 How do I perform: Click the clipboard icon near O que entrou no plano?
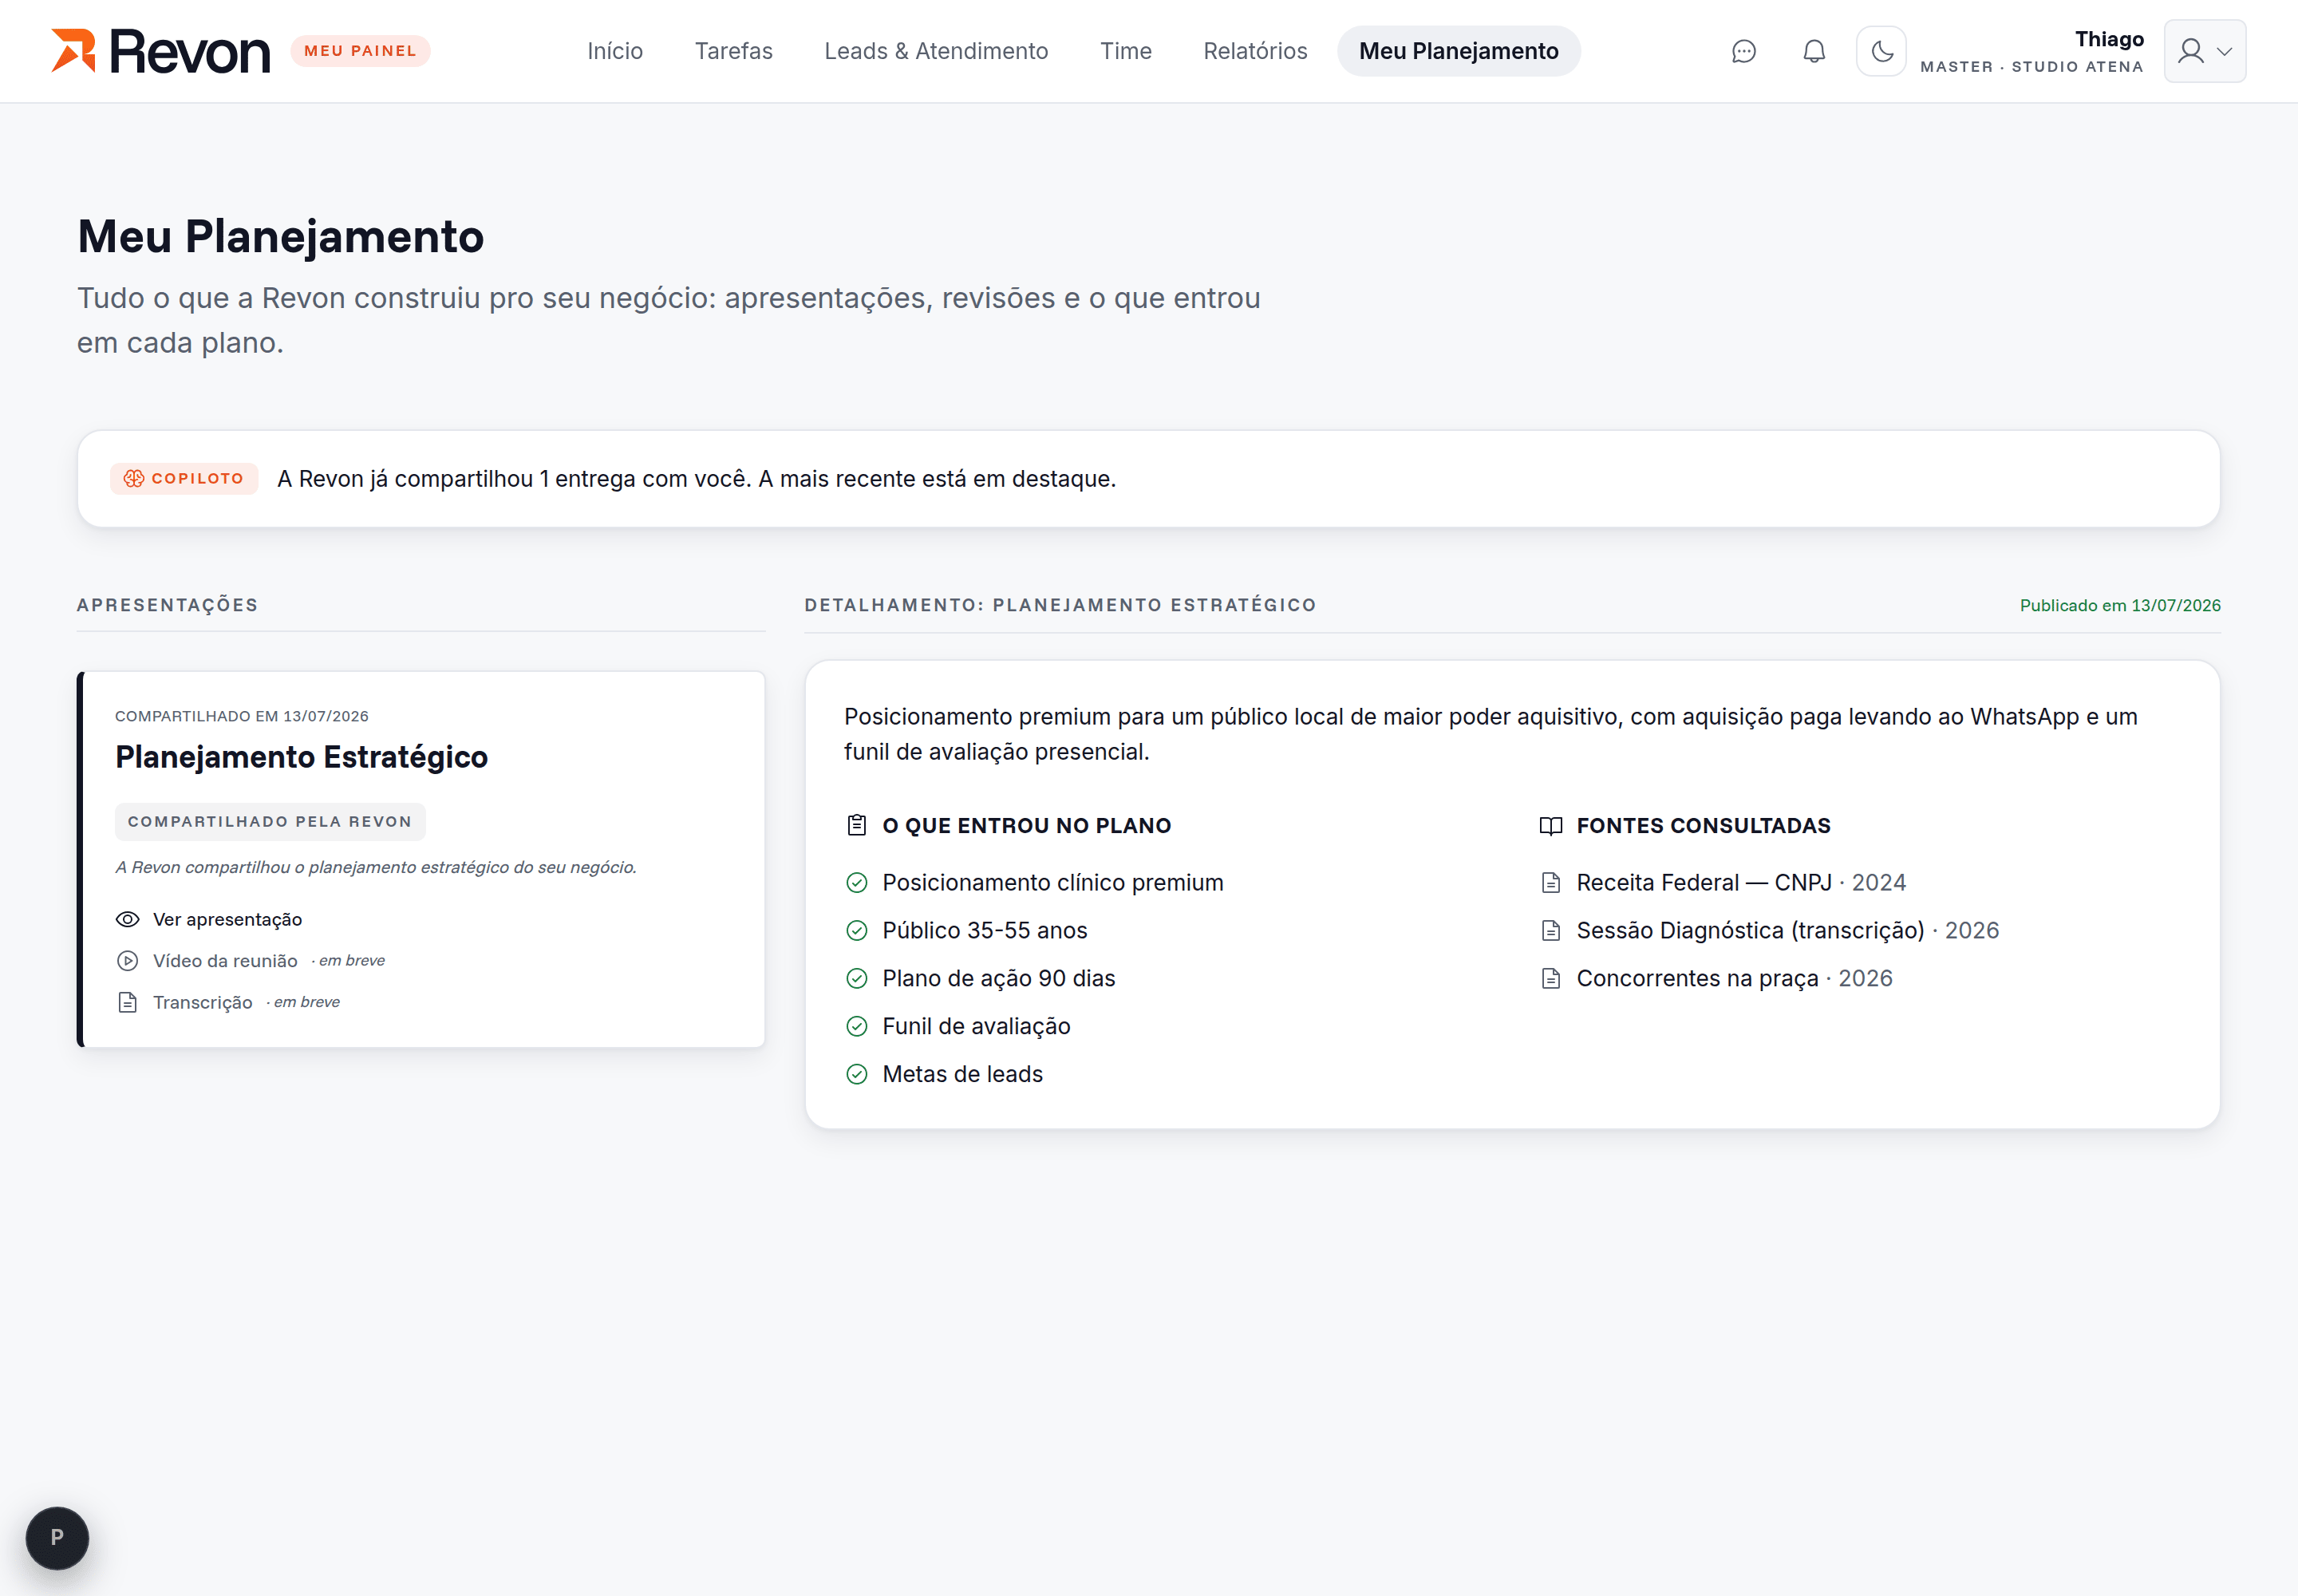point(856,825)
